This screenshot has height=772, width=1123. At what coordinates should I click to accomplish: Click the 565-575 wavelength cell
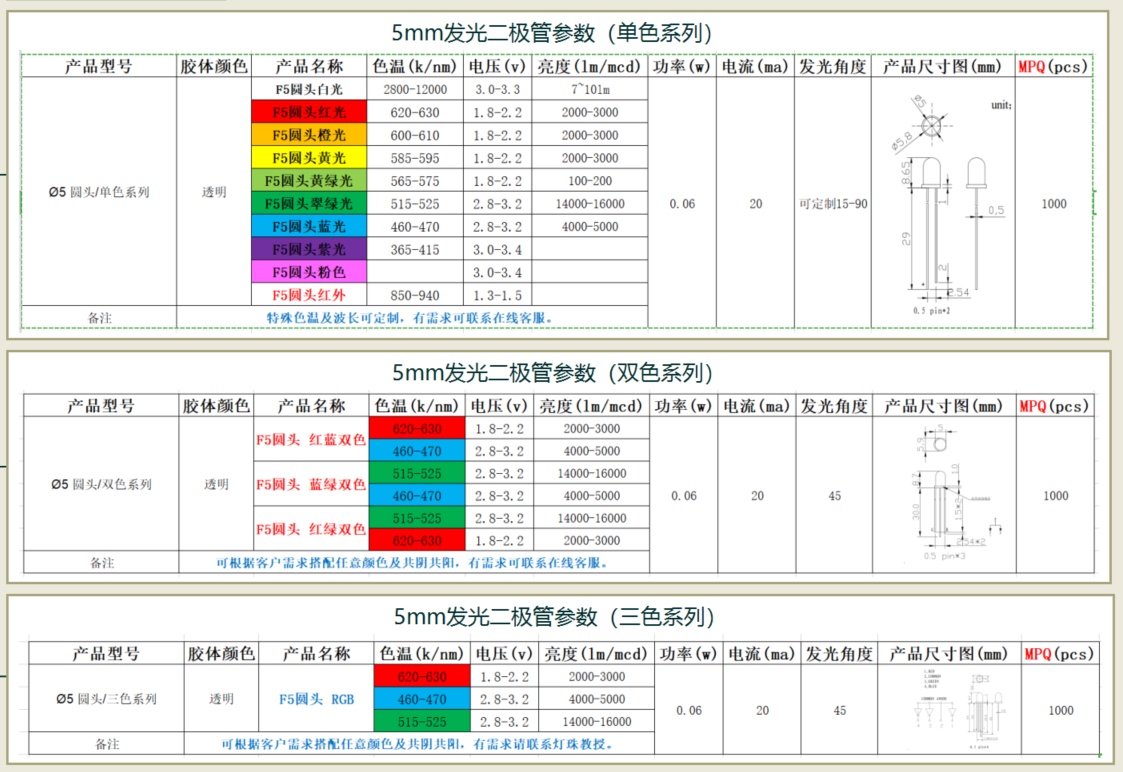tap(415, 180)
